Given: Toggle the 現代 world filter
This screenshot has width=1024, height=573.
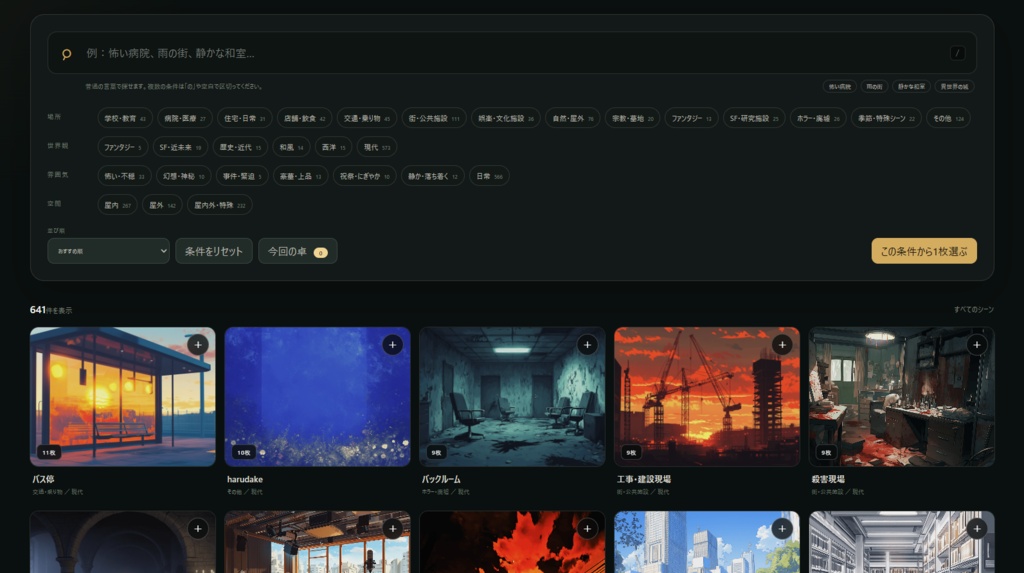Looking at the screenshot, I should pyautogui.click(x=377, y=147).
